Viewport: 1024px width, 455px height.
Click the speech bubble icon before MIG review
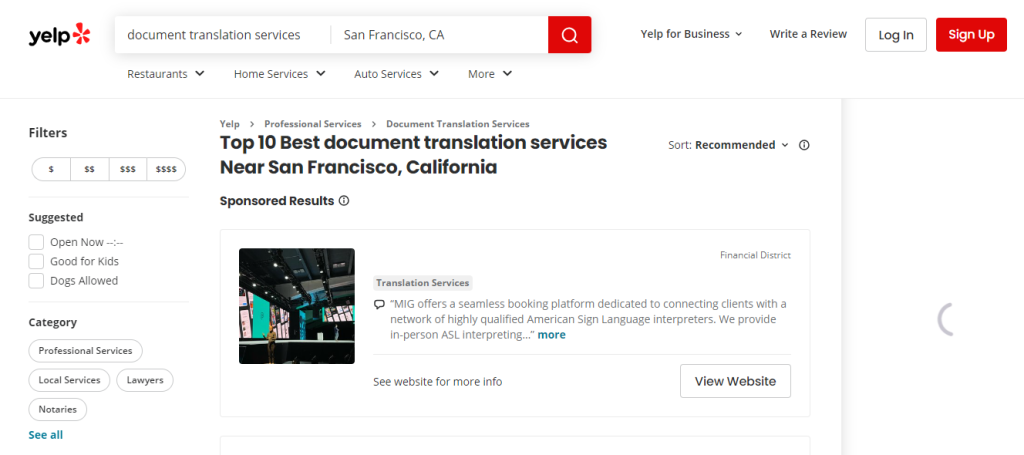pyautogui.click(x=379, y=304)
